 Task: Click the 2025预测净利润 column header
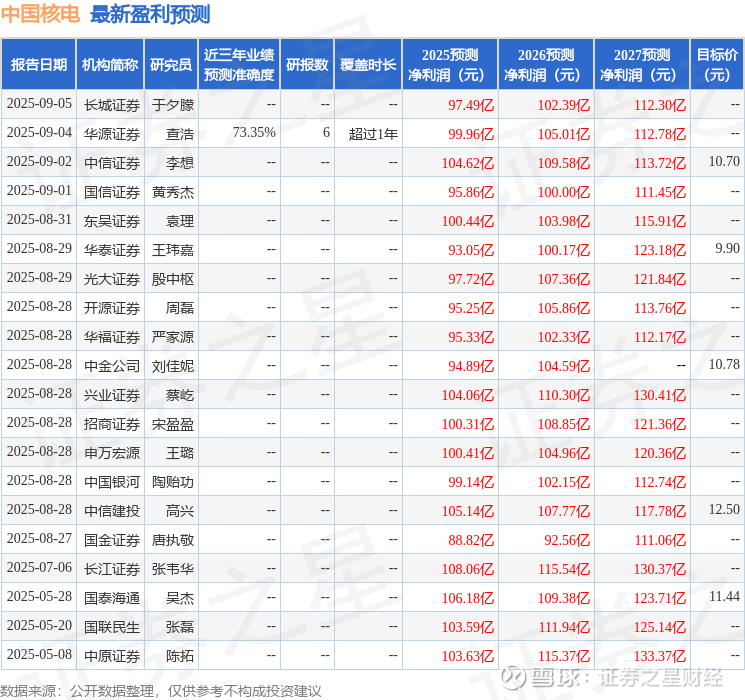click(x=450, y=65)
